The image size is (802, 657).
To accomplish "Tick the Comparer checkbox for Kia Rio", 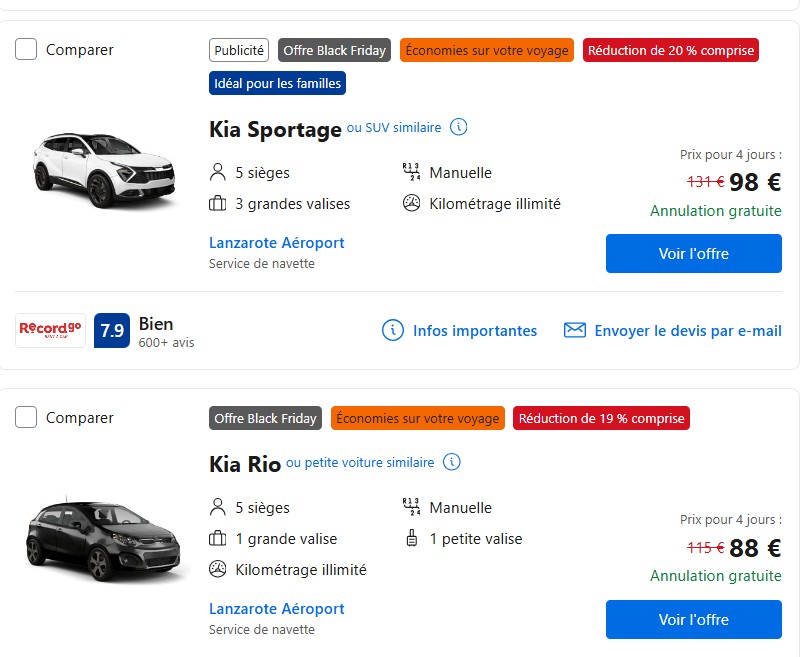I will tap(26, 417).
